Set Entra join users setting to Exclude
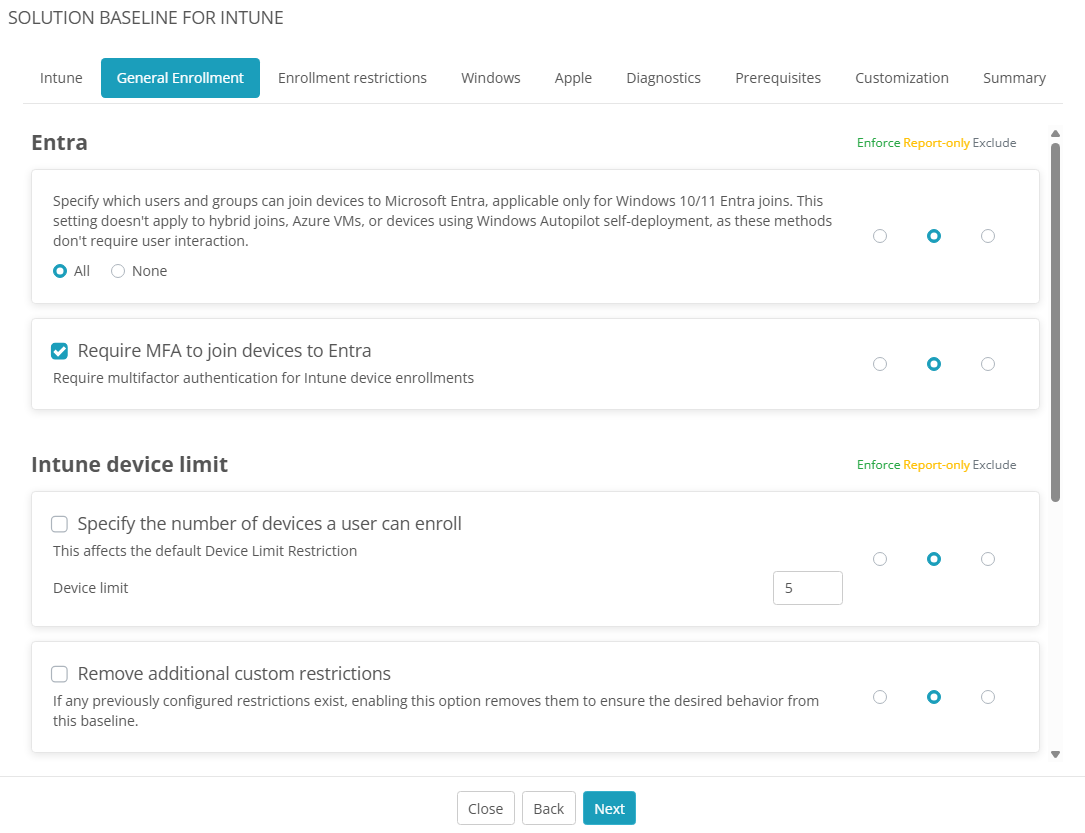 pyautogui.click(x=987, y=236)
